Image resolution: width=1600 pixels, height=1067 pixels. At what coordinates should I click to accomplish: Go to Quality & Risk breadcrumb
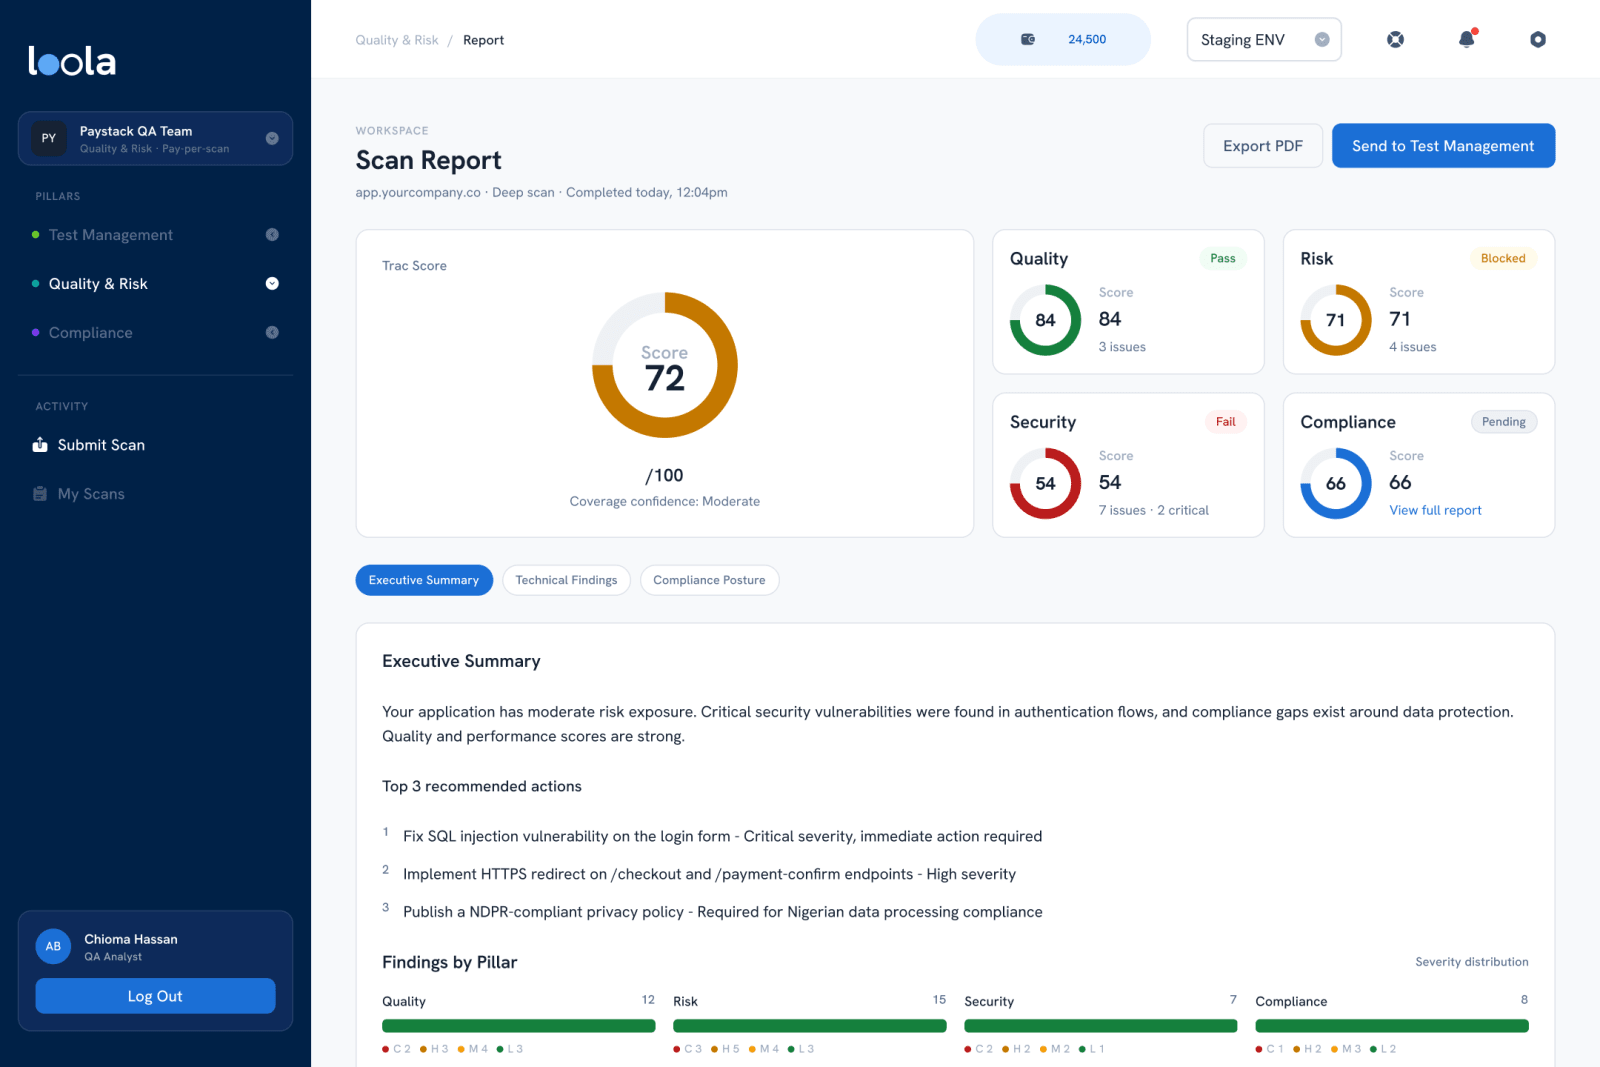coord(397,40)
